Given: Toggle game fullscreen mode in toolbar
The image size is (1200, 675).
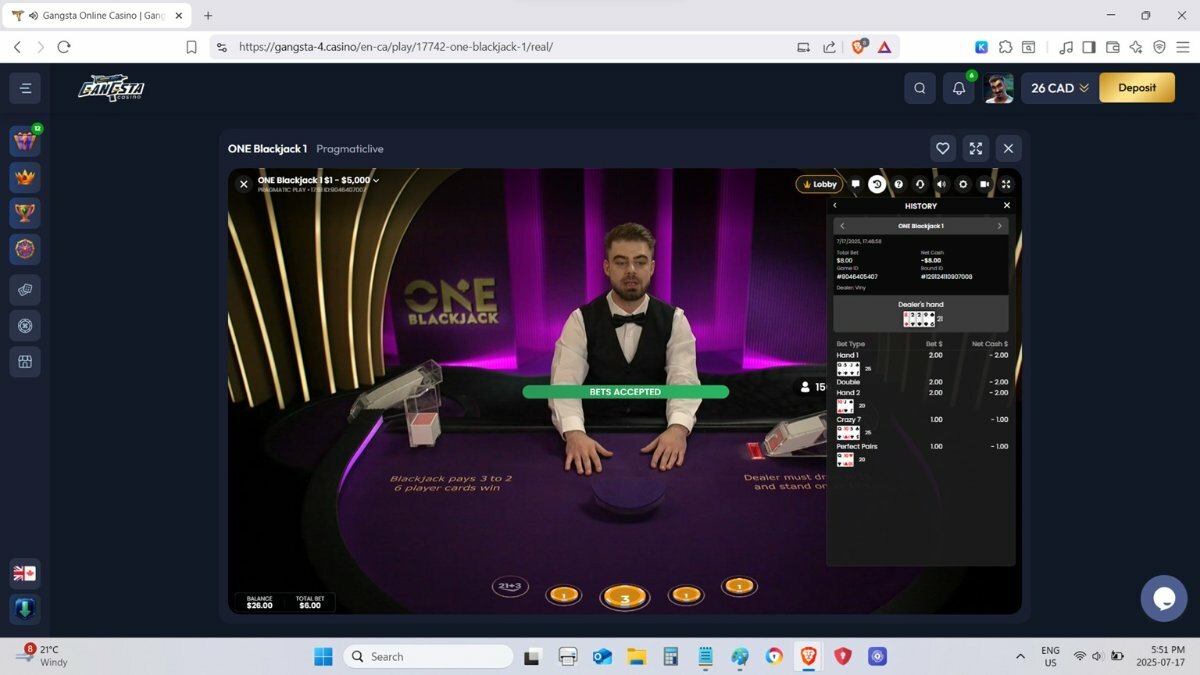Looking at the screenshot, I should point(1006,184).
